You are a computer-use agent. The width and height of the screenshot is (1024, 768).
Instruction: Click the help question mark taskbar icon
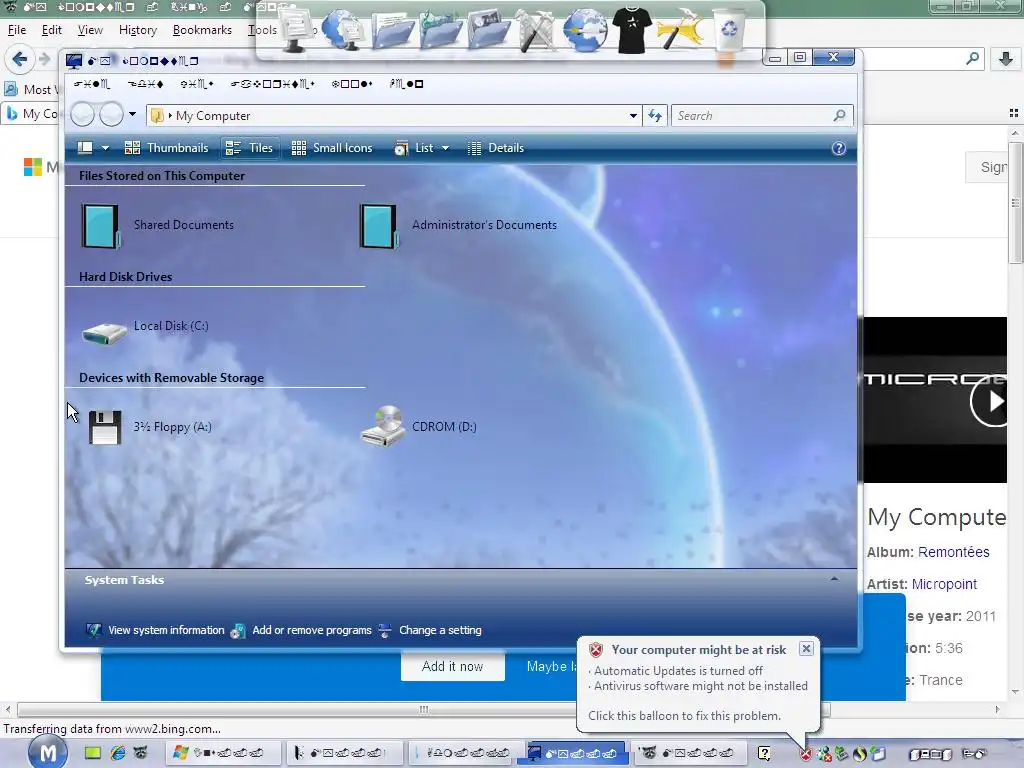764,754
